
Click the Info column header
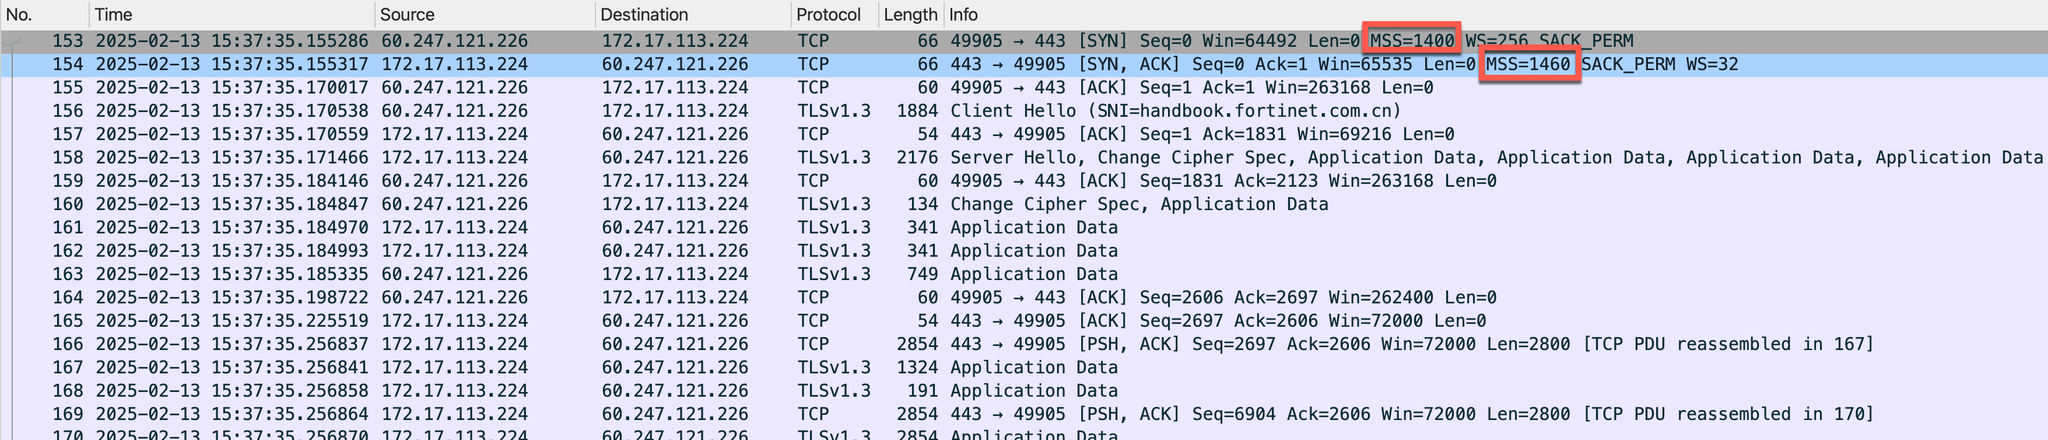click(x=1495, y=14)
